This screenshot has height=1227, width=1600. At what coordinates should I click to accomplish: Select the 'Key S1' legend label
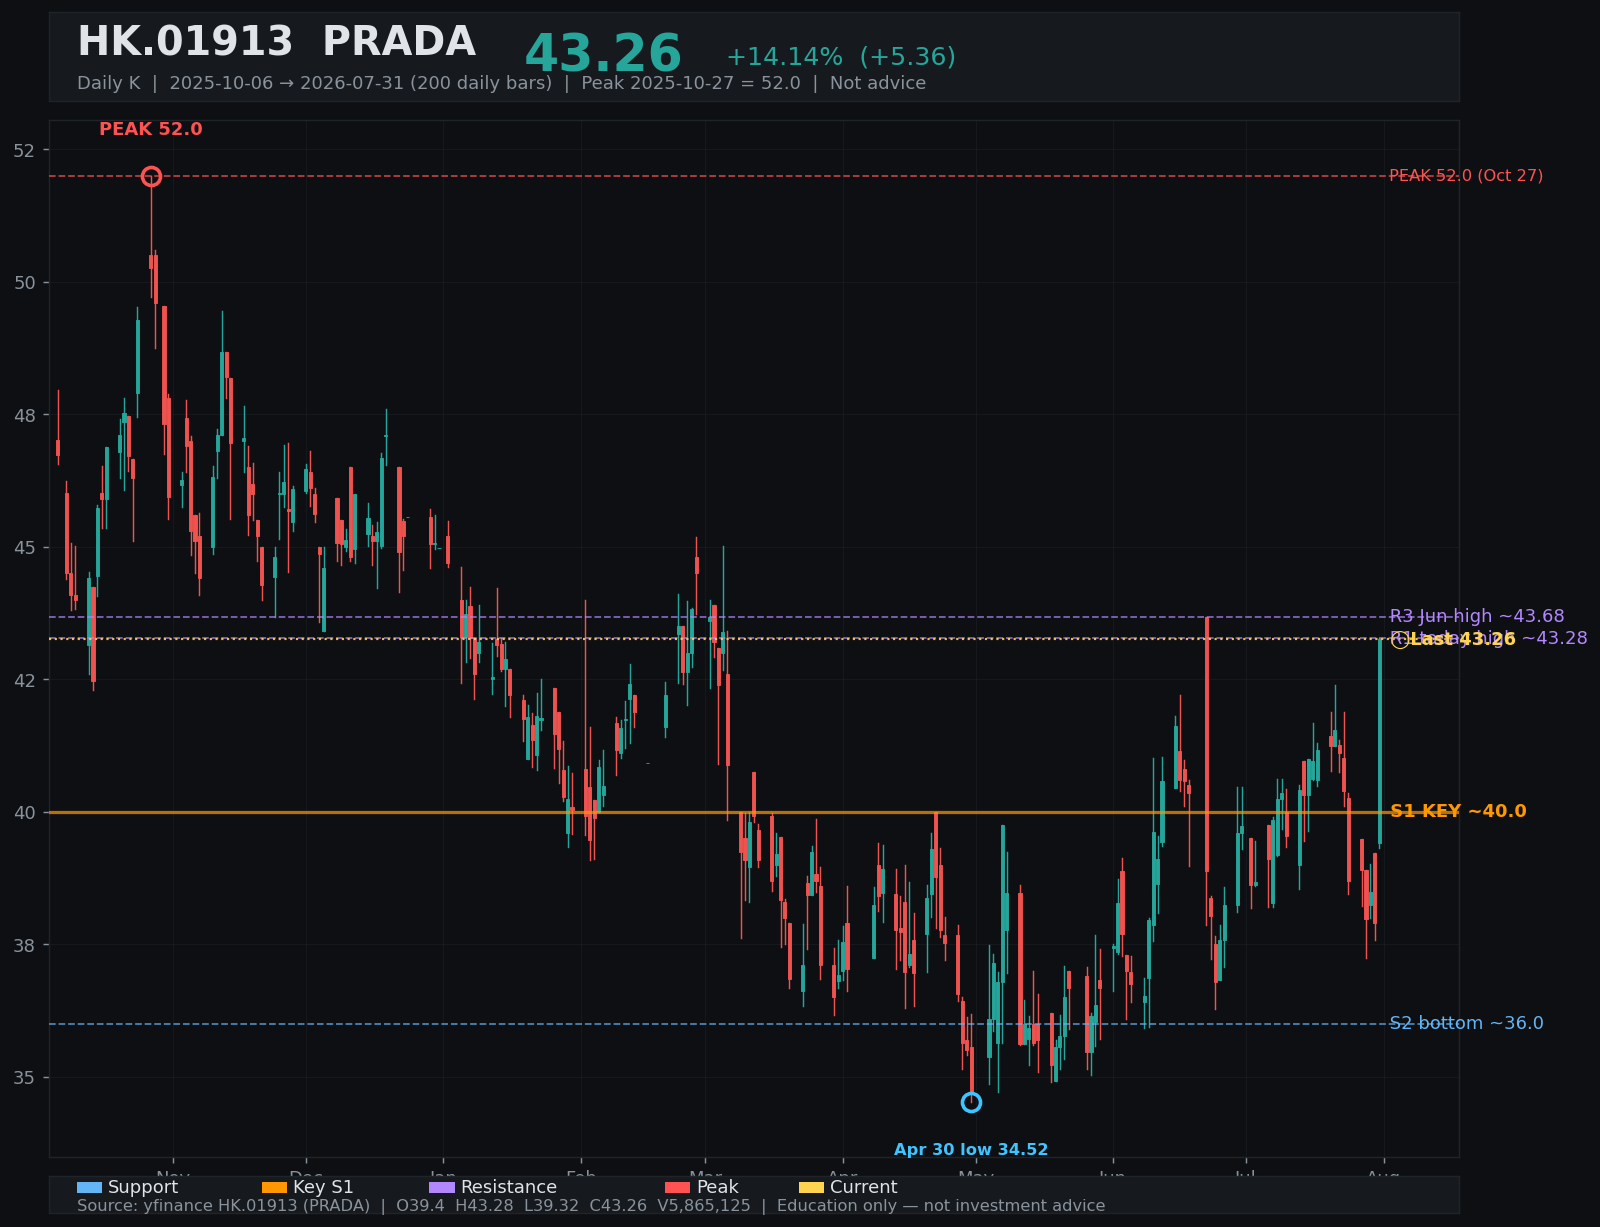323,1188
